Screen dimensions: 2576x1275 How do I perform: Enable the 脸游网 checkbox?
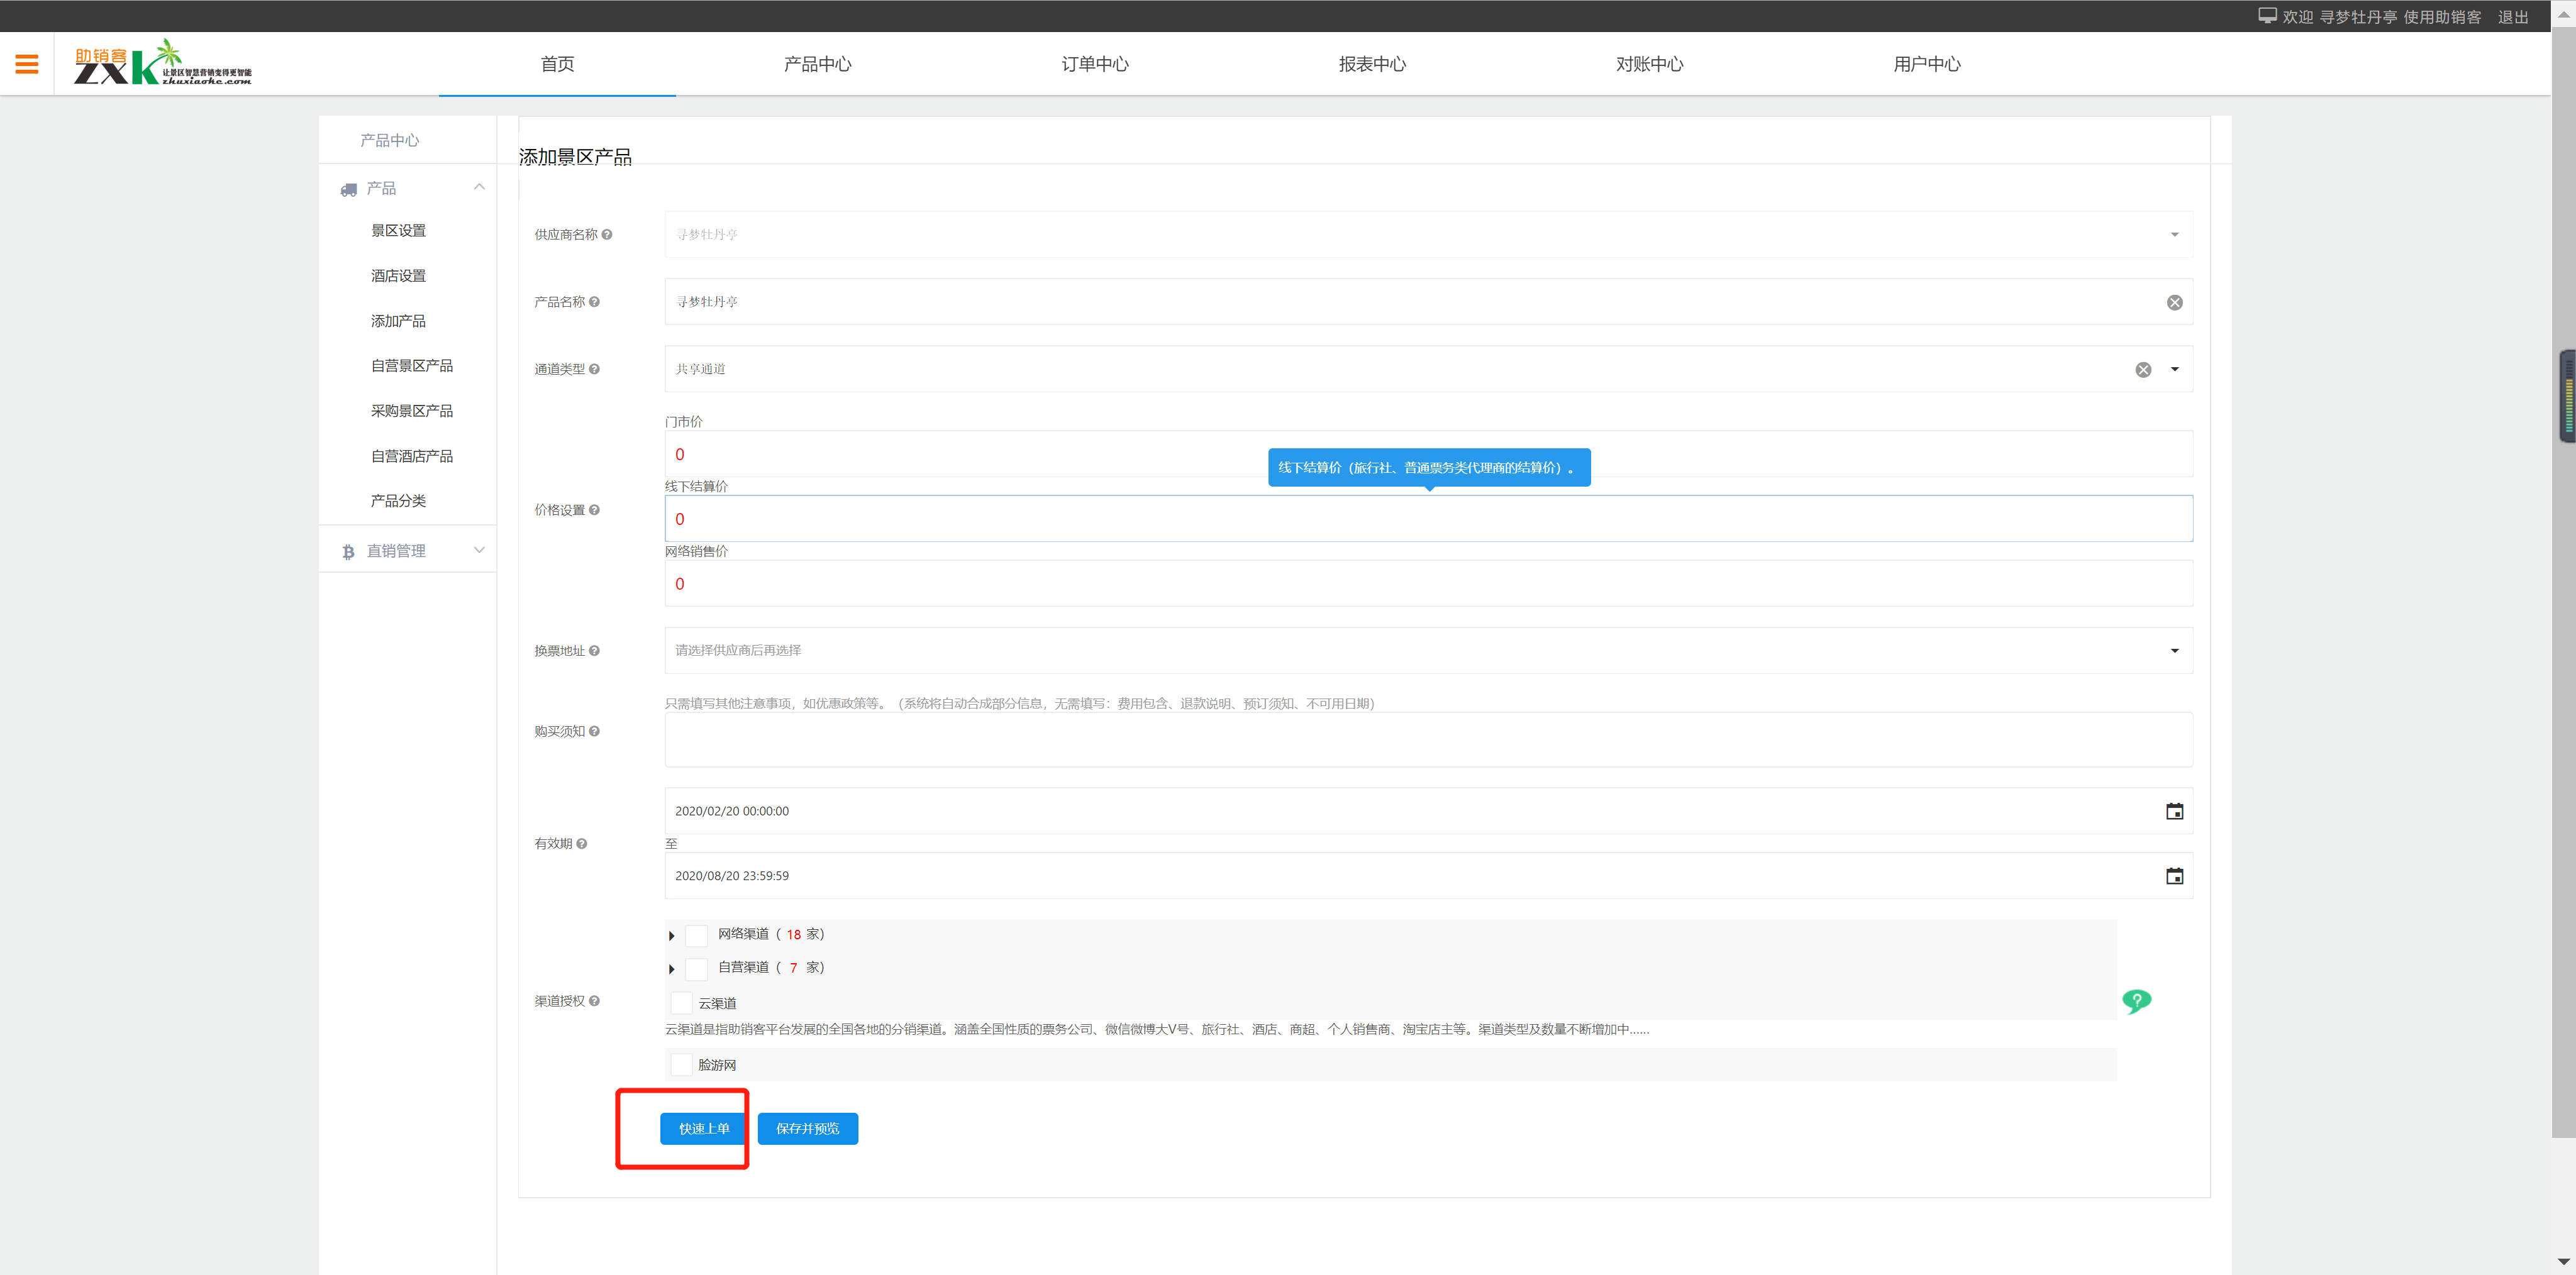(x=681, y=1065)
